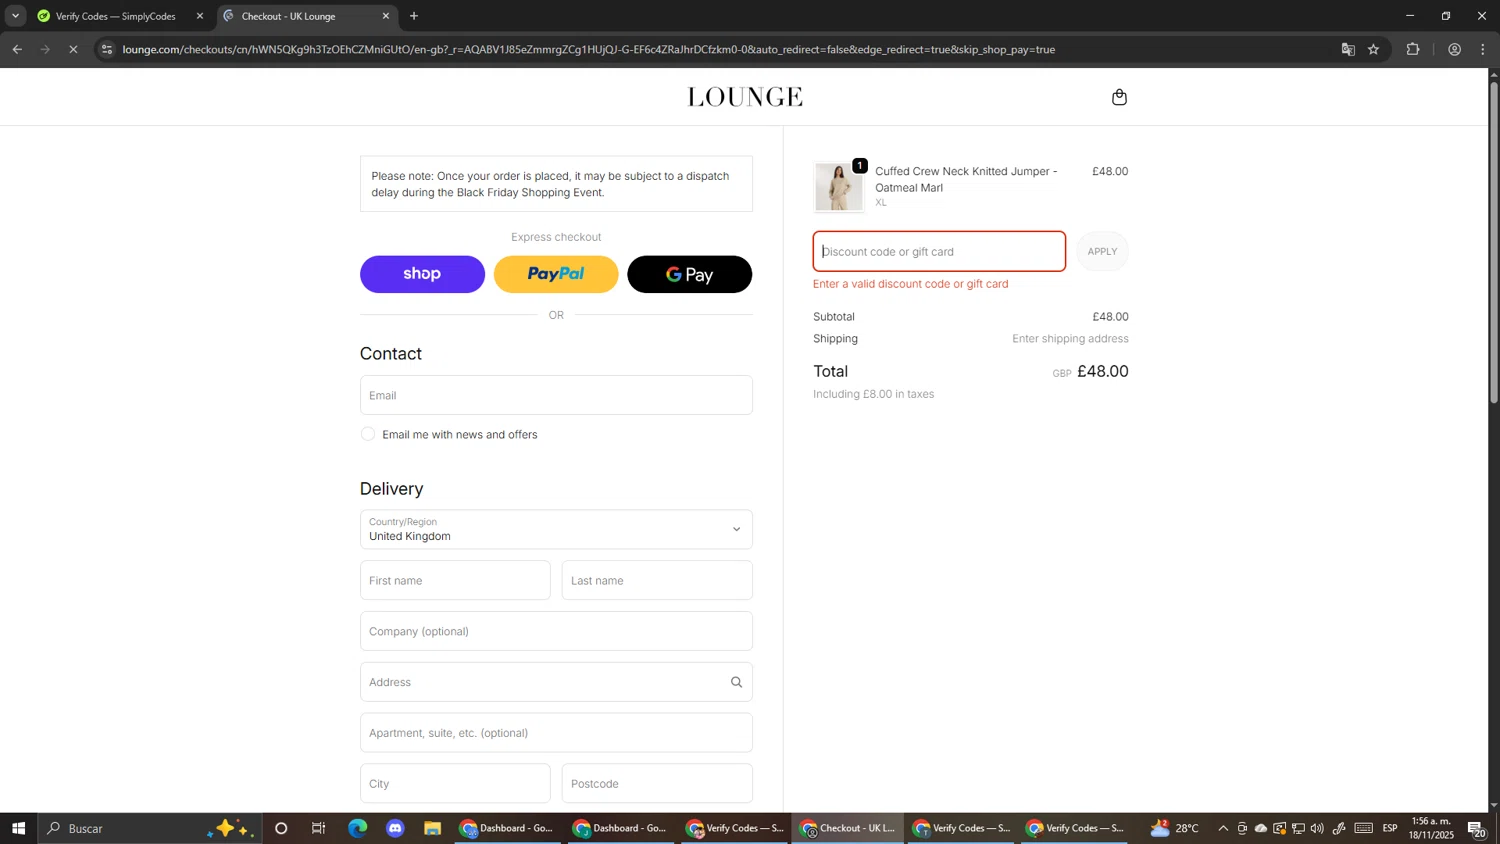Click the browser address bar URL
Image resolution: width=1500 pixels, height=844 pixels.
click(589, 49)
